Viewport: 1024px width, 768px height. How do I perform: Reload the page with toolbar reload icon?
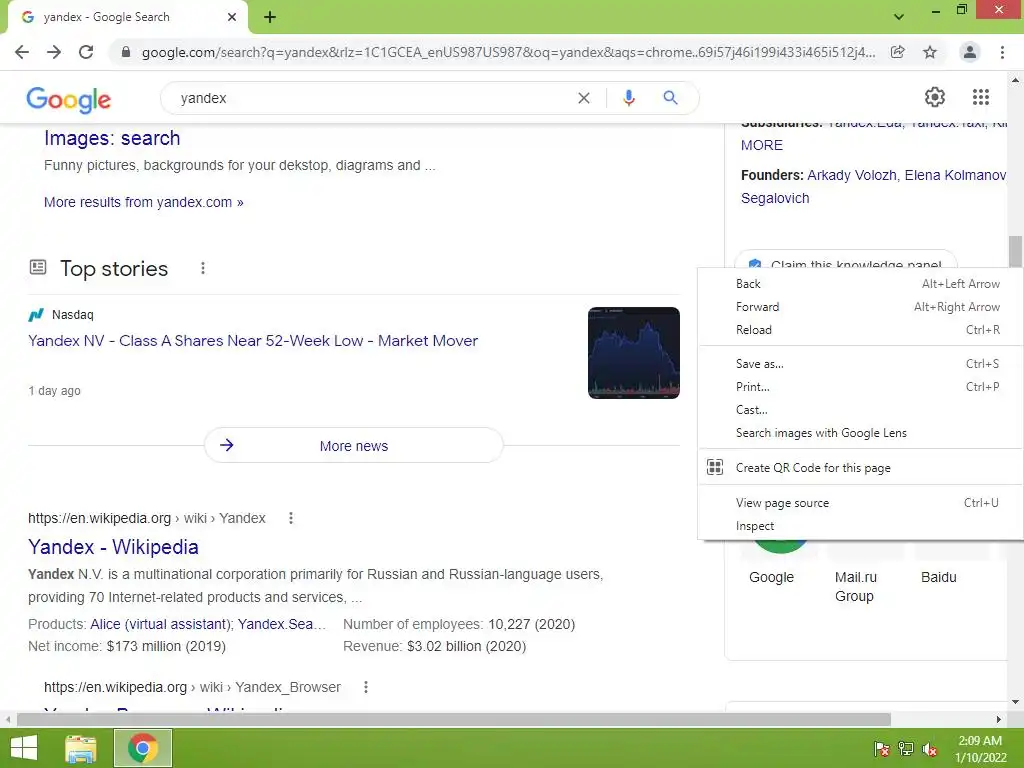86,52
